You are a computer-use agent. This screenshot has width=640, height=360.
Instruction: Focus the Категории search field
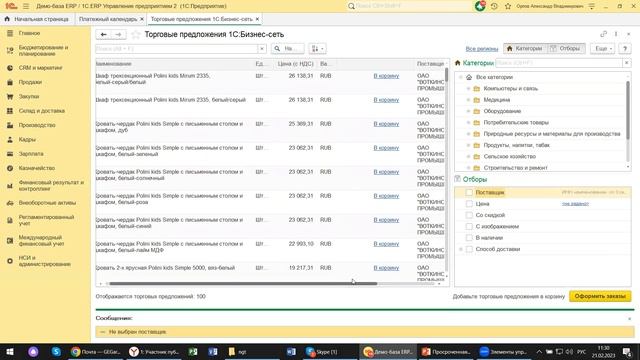coord(559,63)
